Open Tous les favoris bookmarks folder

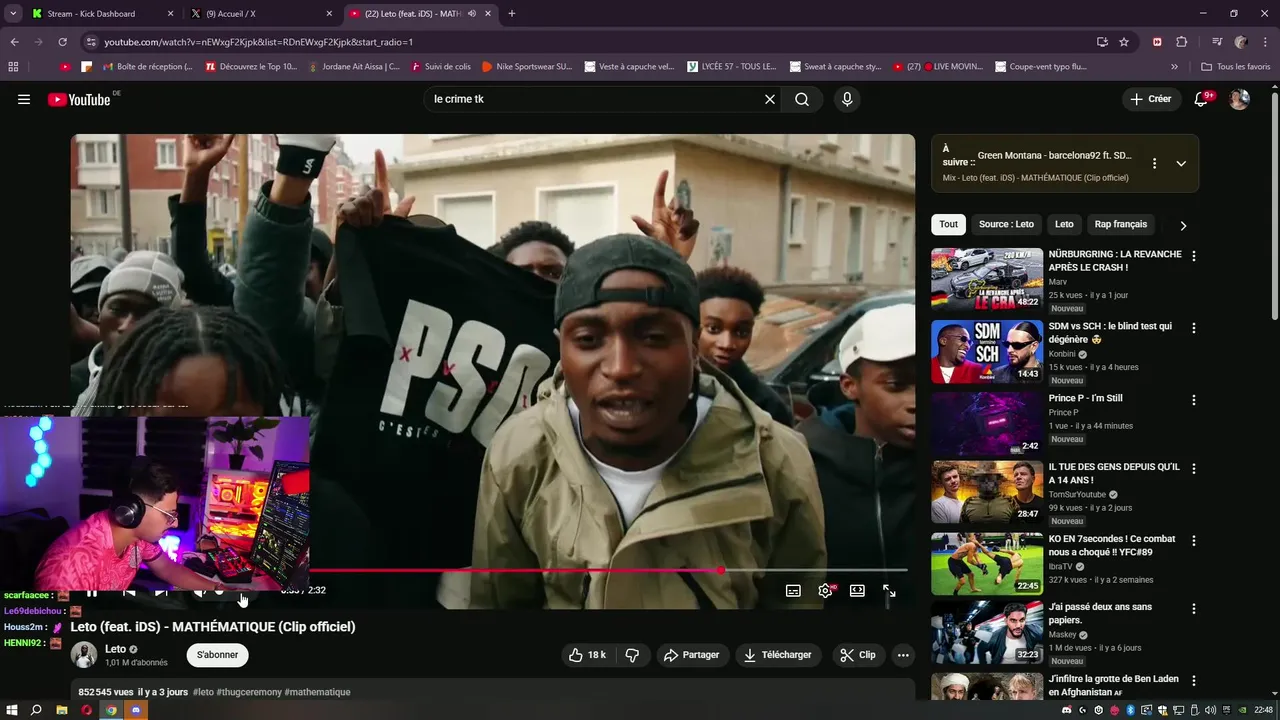[1236, 67]
